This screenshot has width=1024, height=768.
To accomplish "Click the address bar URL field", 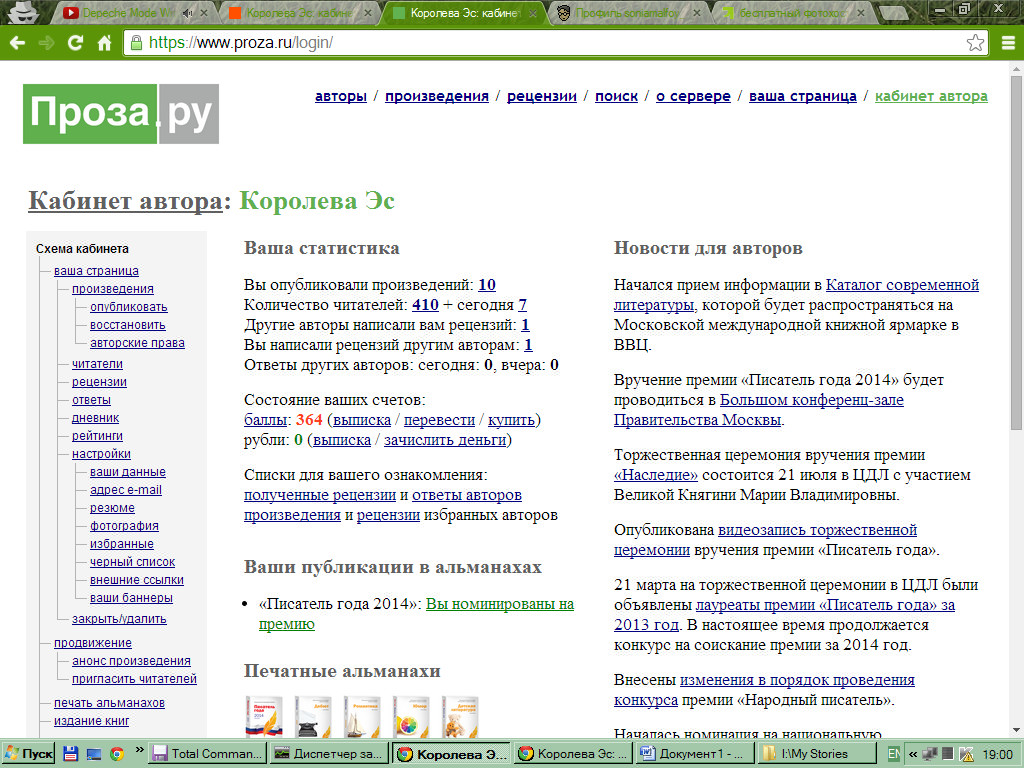I will coord(550,43).
